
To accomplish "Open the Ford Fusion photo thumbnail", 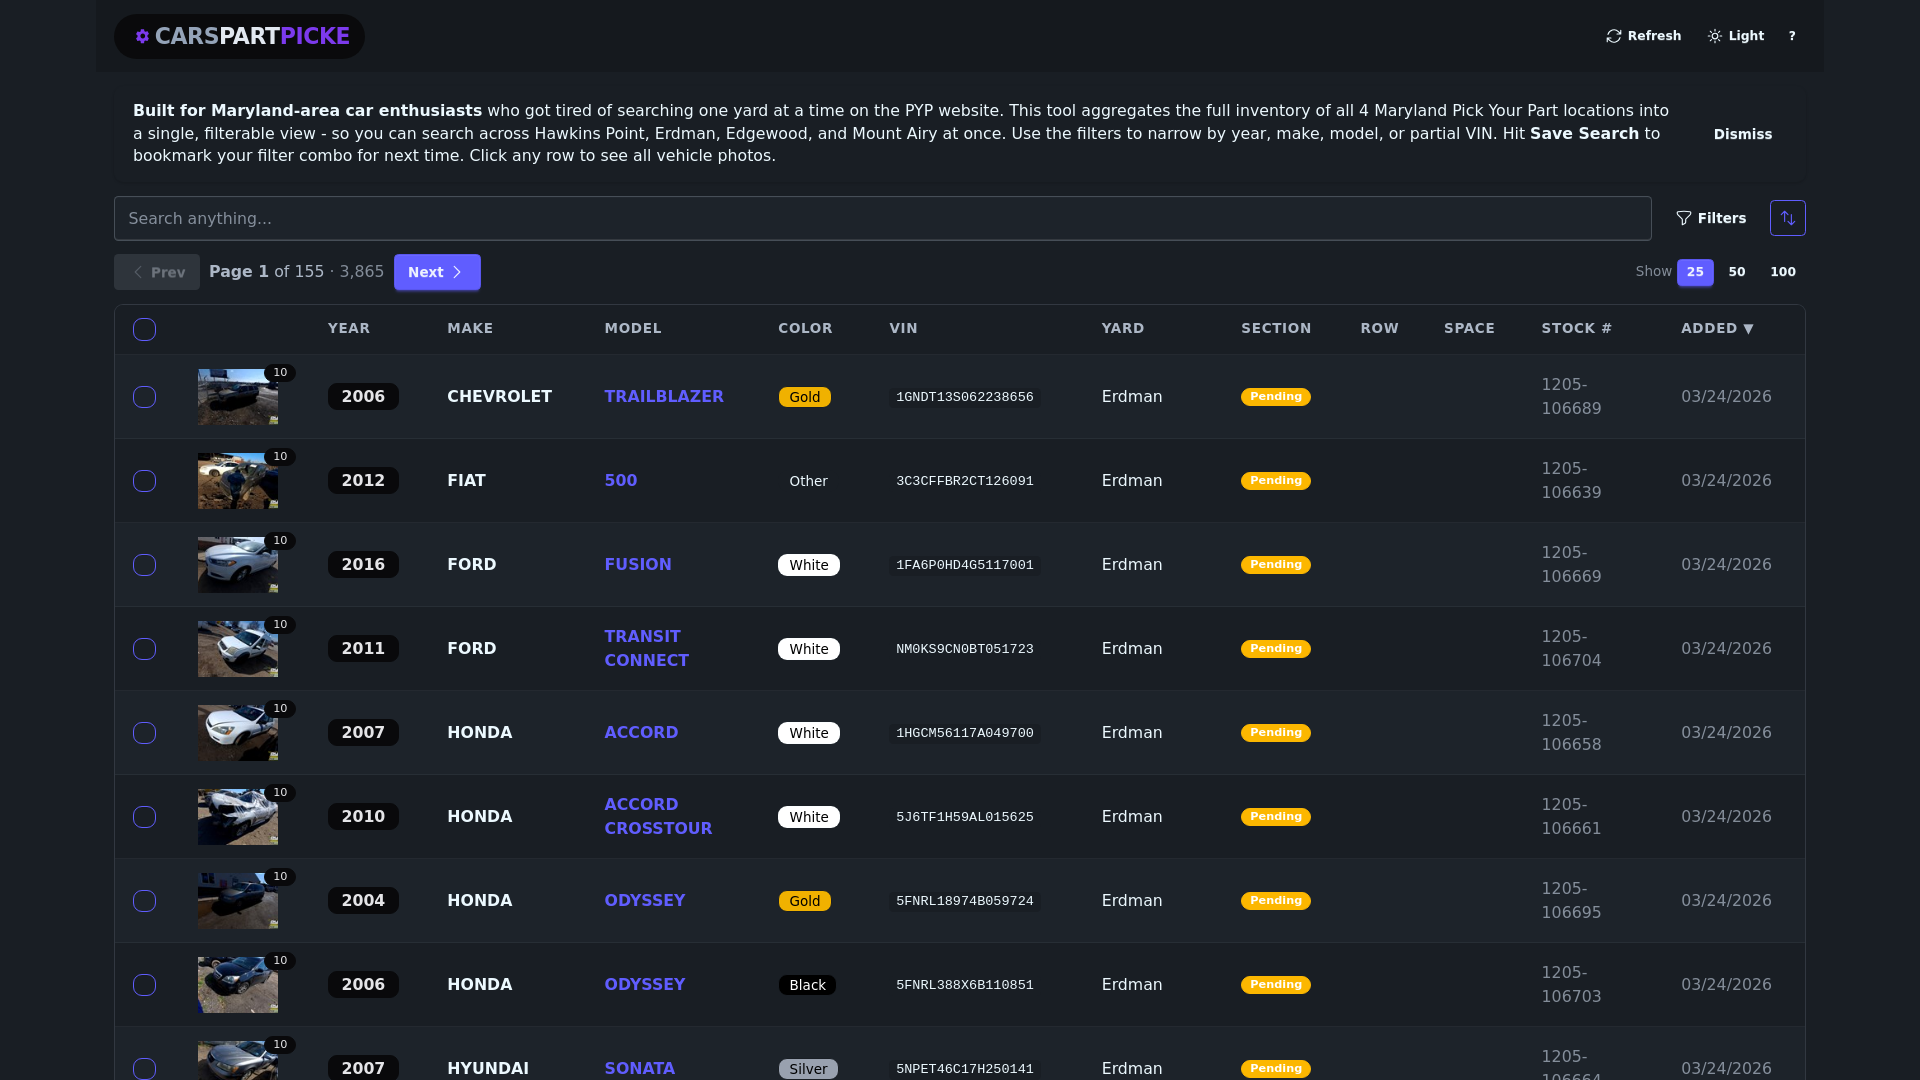I will [238, 565].
